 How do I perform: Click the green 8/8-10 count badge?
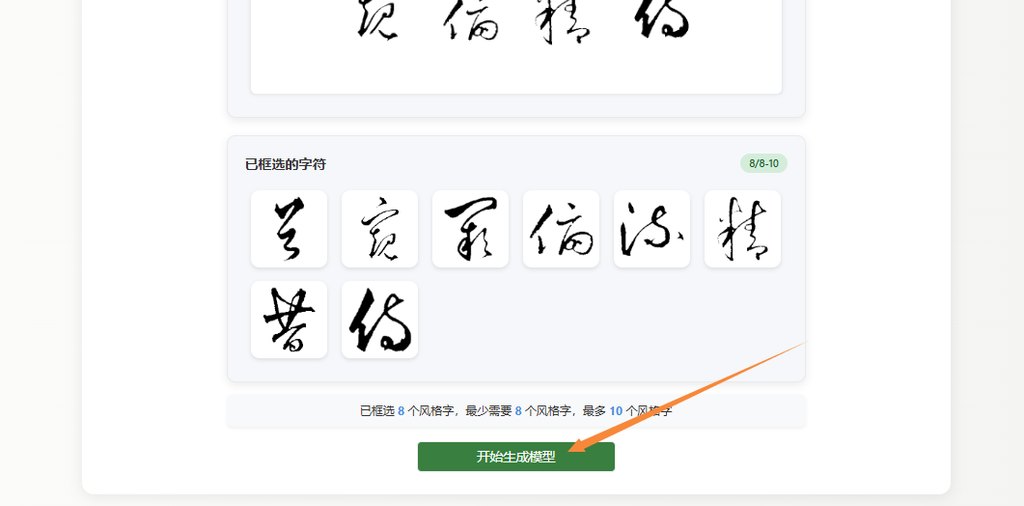763,163
